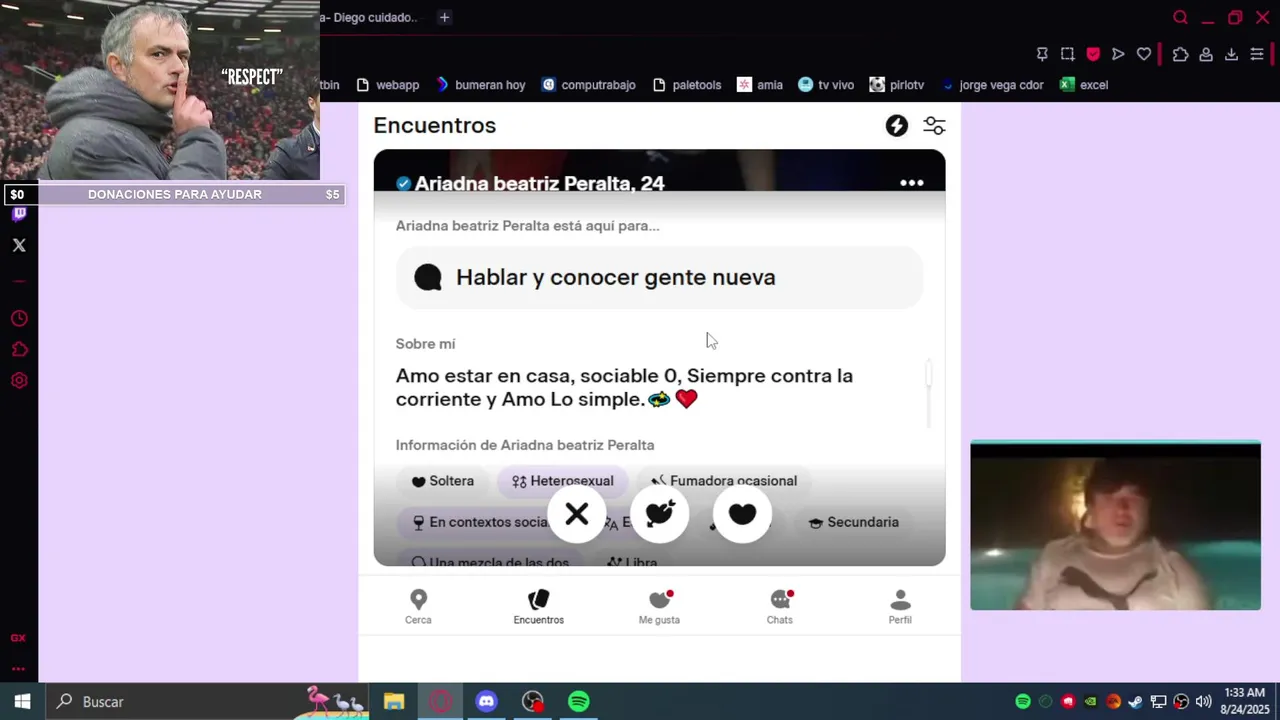Open the settings gear icon in the sidebar
Screen dimensions: 1280x720
pos(19,381)
